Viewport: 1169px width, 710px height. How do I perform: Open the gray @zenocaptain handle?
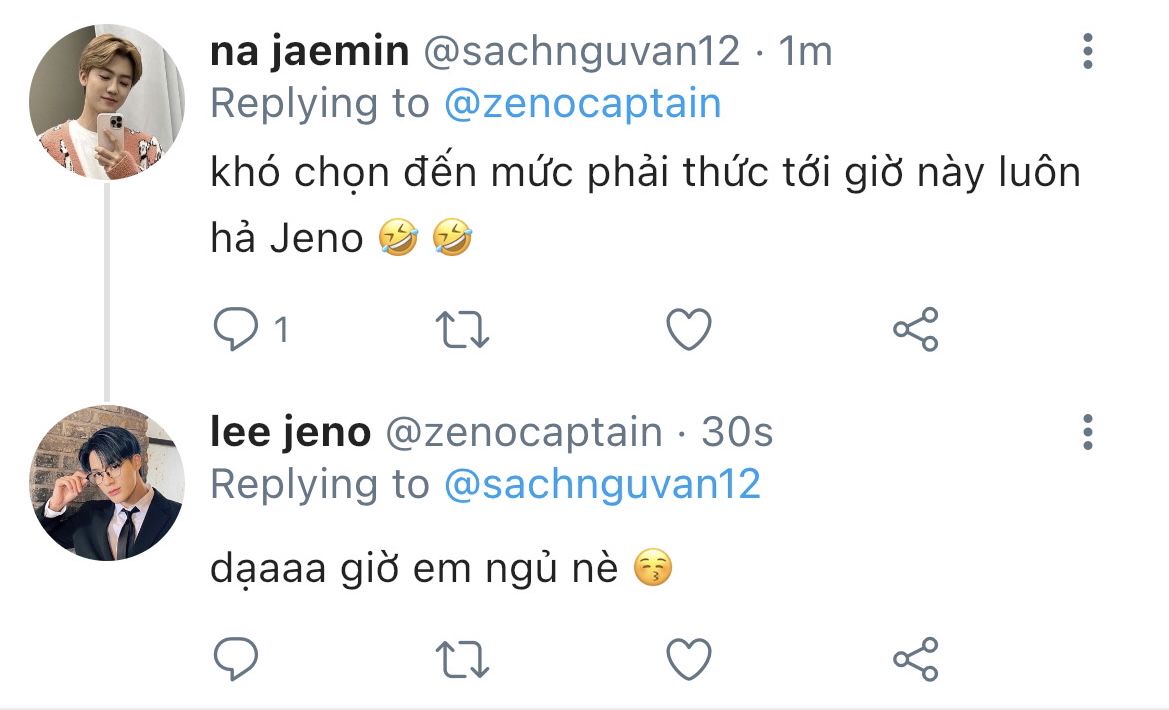(523, 433)
